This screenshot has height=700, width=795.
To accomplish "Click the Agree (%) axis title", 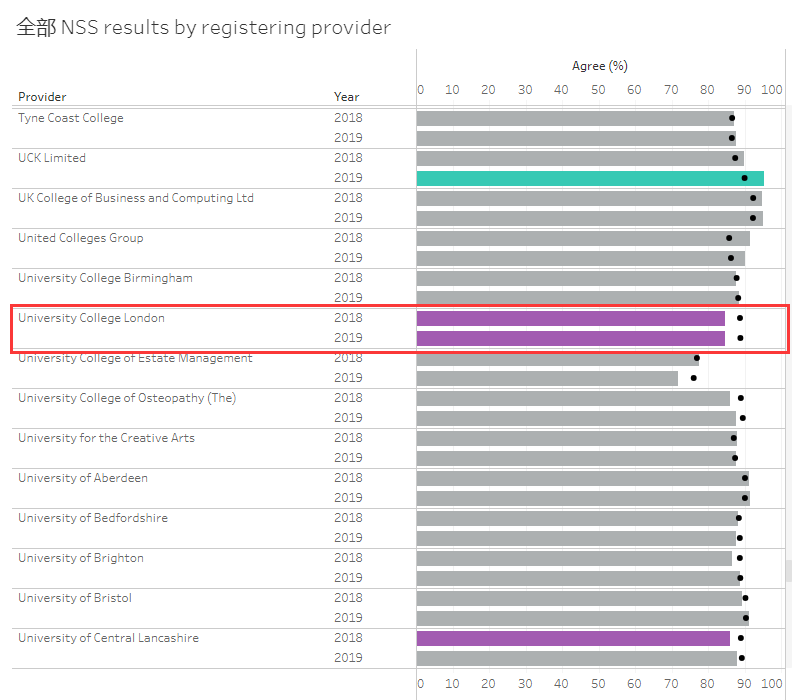I will click(x=599, y=66).
